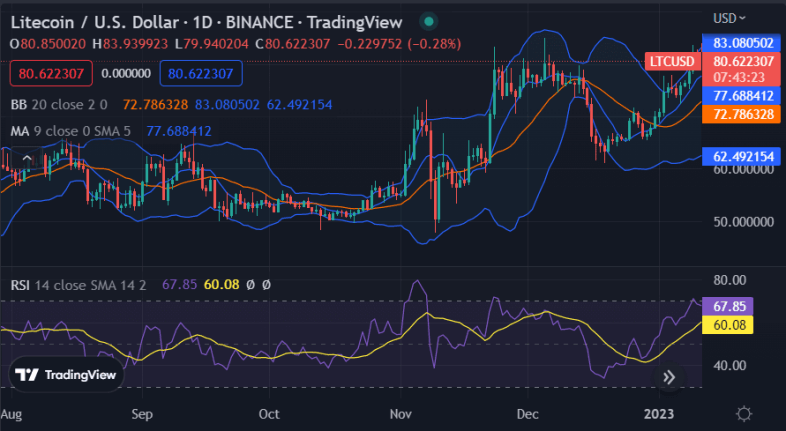Open chart settings gear icon
This screenshot has height=431, width=786.
point(744,414)
